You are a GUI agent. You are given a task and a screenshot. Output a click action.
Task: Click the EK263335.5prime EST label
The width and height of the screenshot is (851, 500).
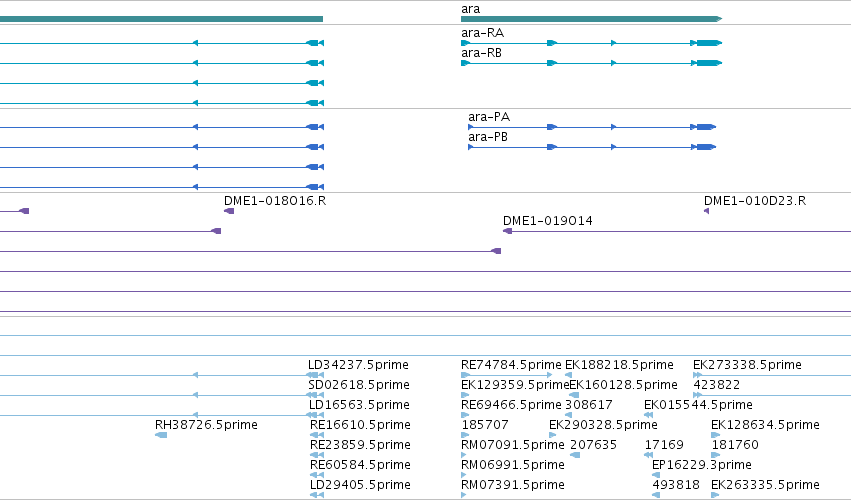click(765, 485)
